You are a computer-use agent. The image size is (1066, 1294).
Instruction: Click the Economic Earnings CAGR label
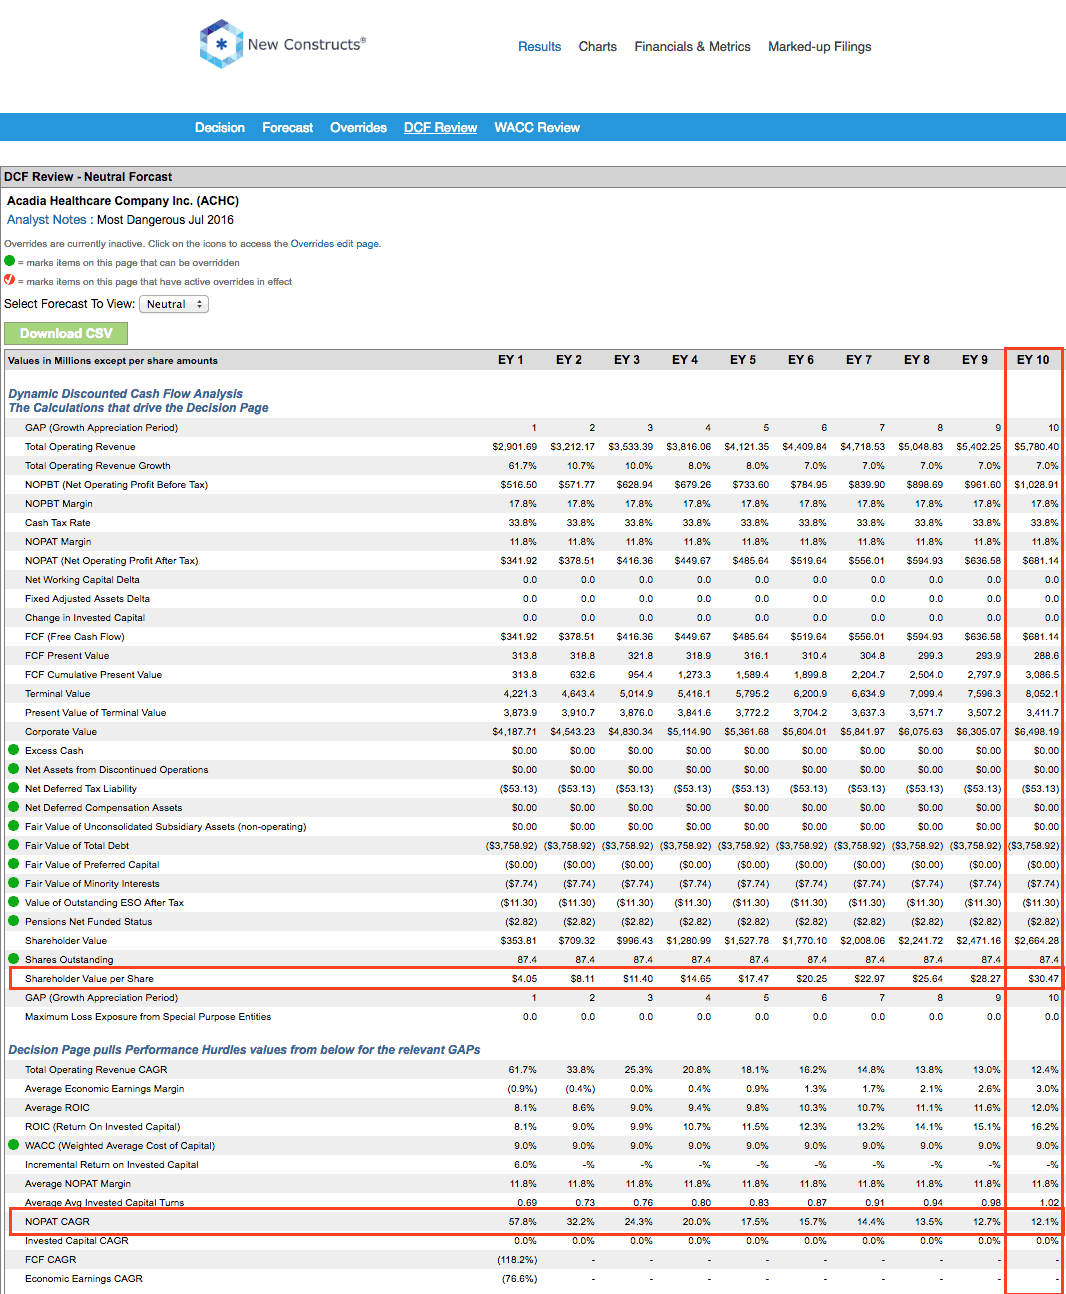click(84, 1278)
